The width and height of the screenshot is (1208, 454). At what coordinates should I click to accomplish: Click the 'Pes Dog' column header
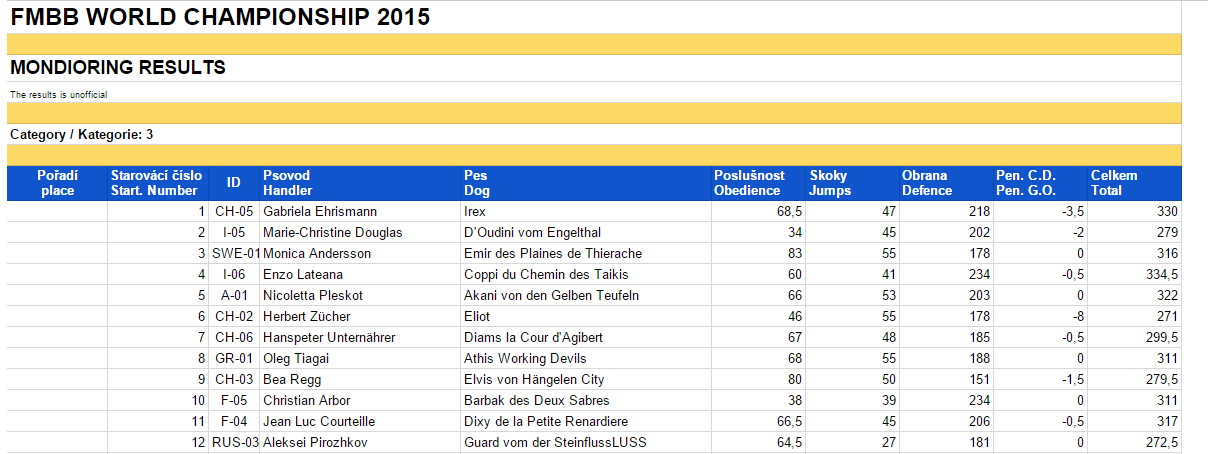coord(477,183)
